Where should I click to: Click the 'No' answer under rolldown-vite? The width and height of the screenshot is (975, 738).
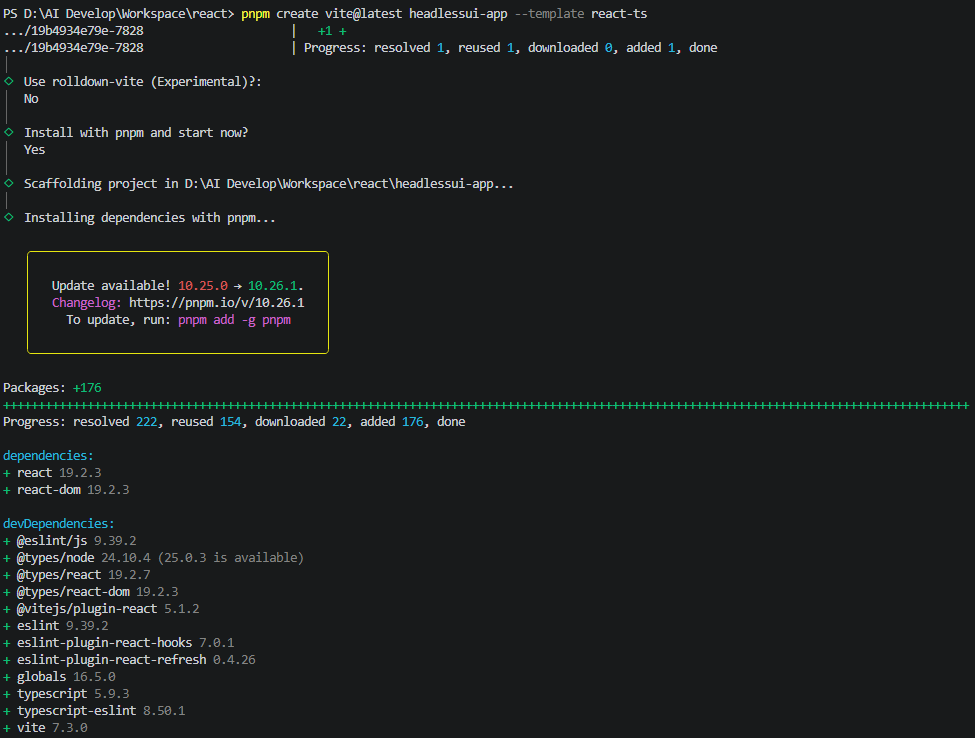pos(31,99)
